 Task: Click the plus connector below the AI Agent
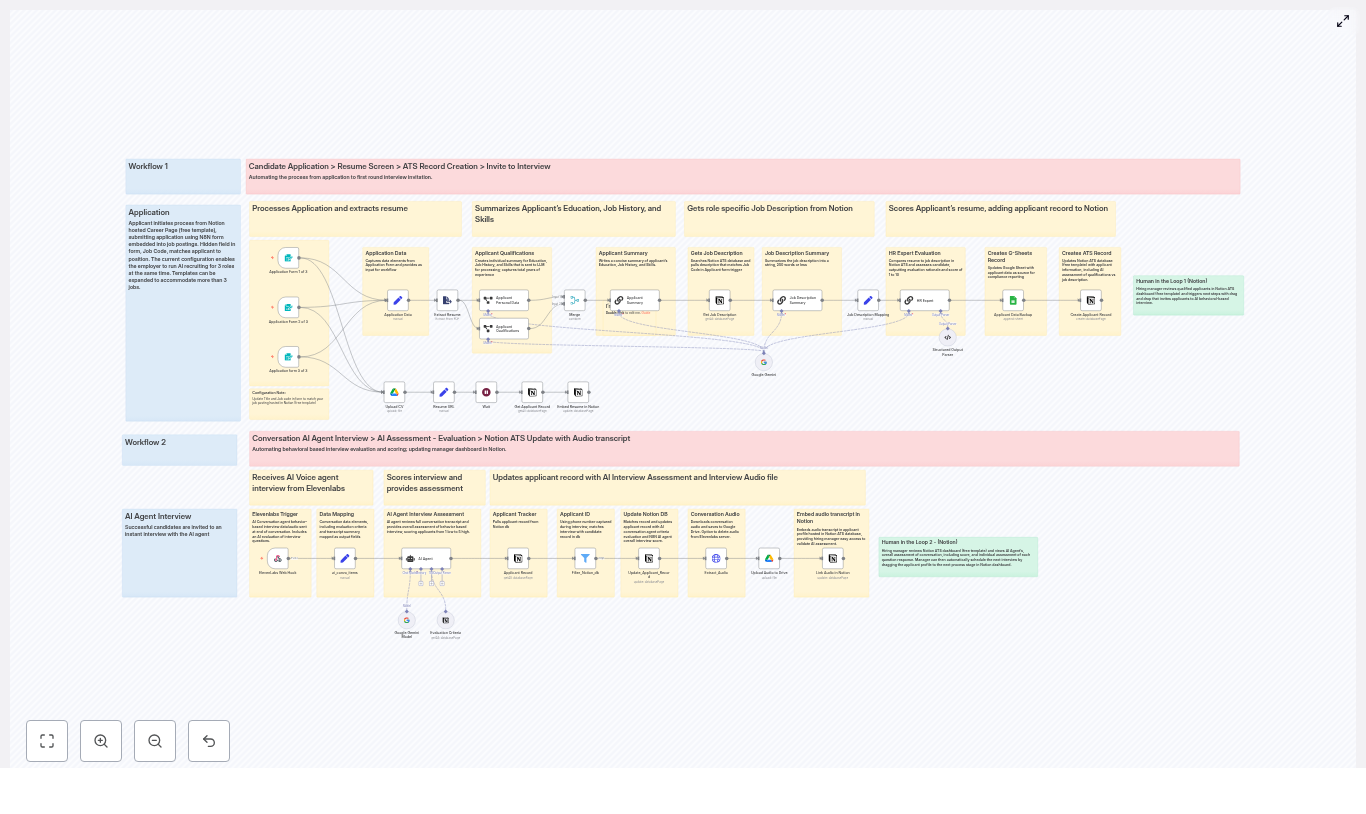point(431,584)
